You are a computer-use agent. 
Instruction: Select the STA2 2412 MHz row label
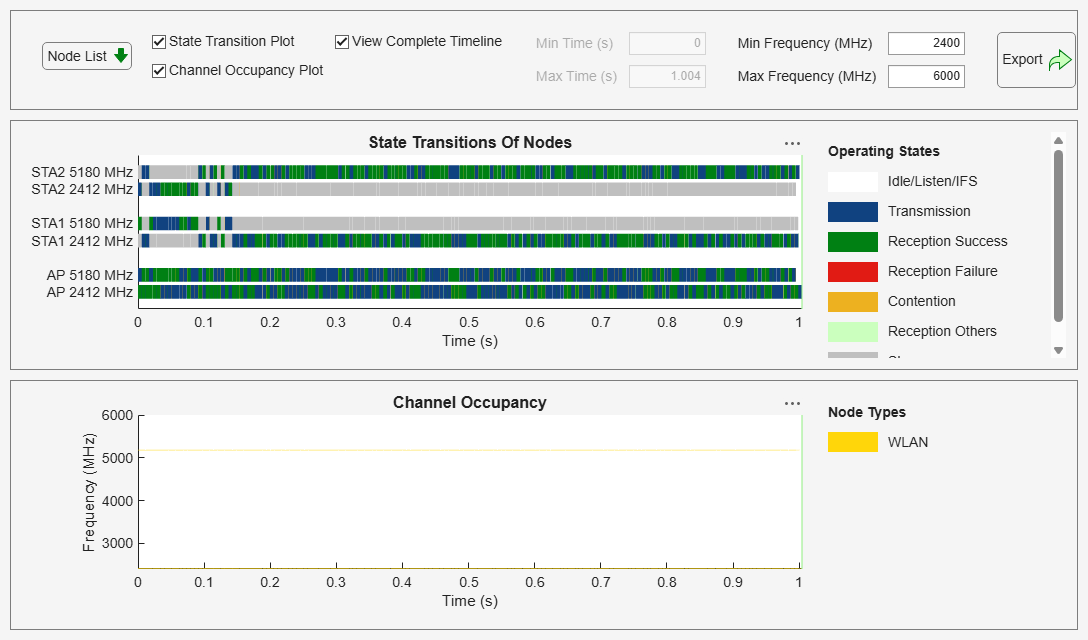82,190
